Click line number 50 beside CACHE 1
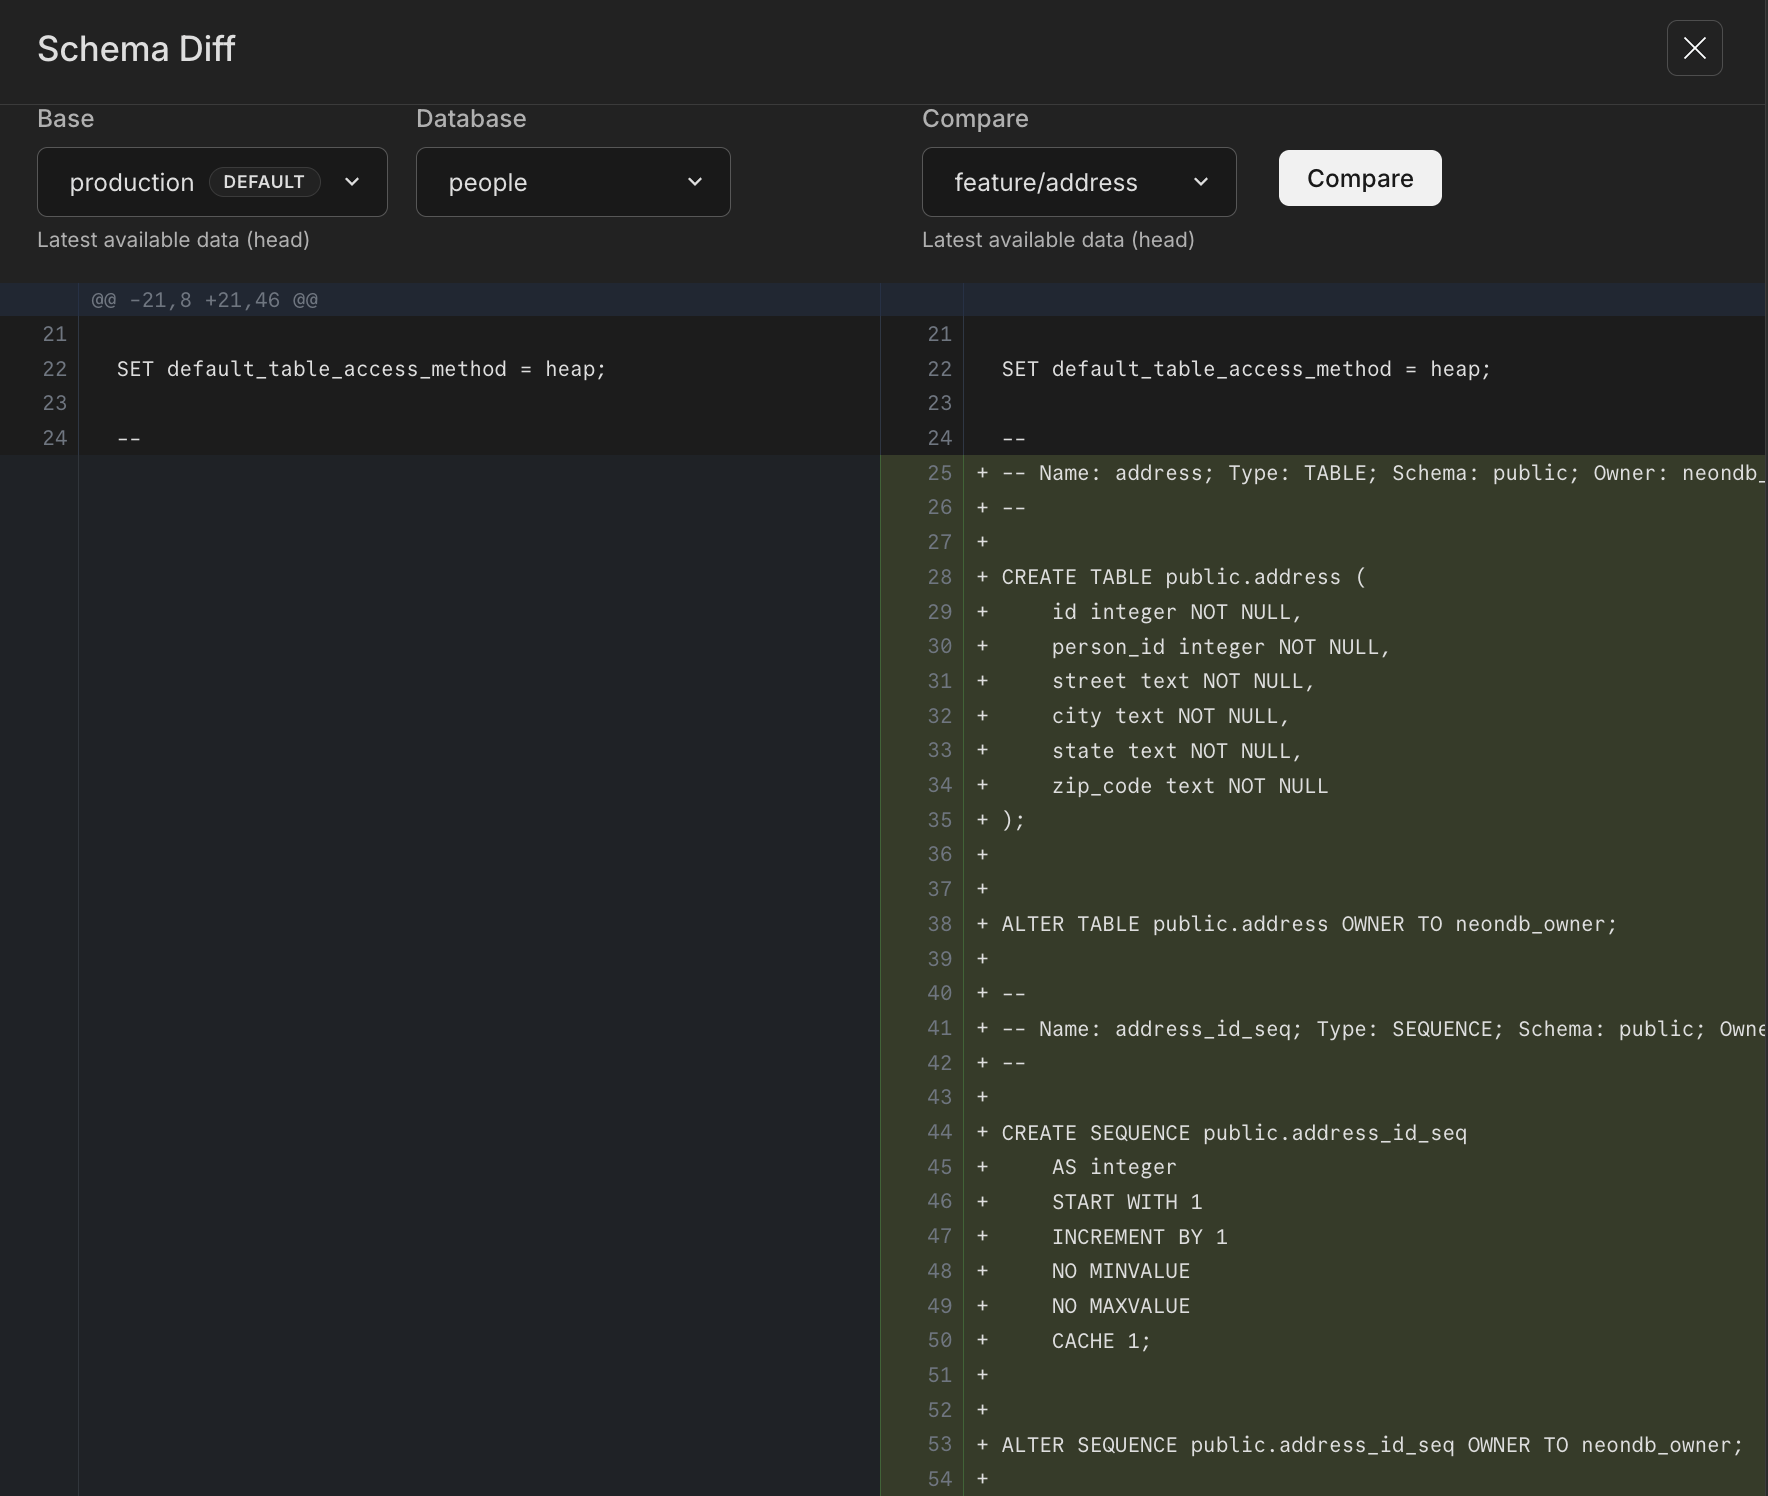Image resolution: width=1768 pixels, height=1496 pixels. [x=939, y=1340]
